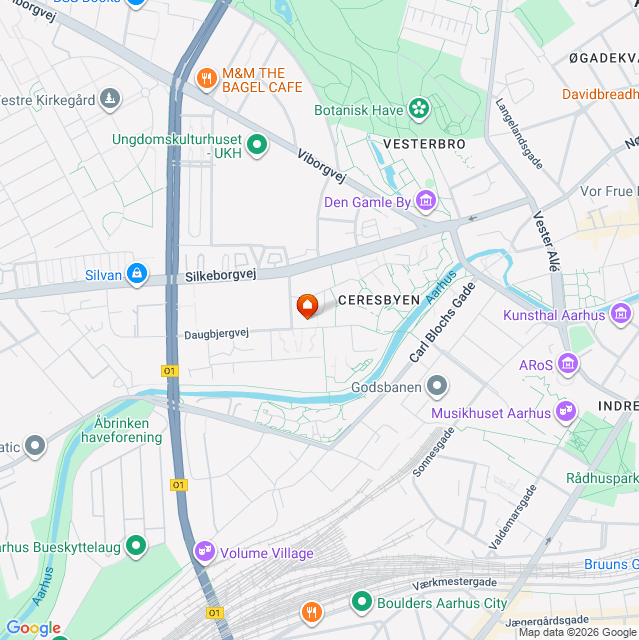Open the Vestre Kirkegård cemetery icon
Viewport: 639px width, 640px height.
[x=110, y=99]
